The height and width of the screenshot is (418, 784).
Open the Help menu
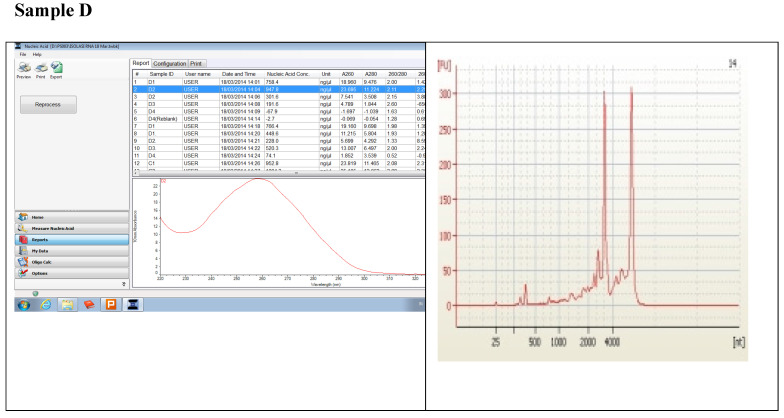coord(37,54)
